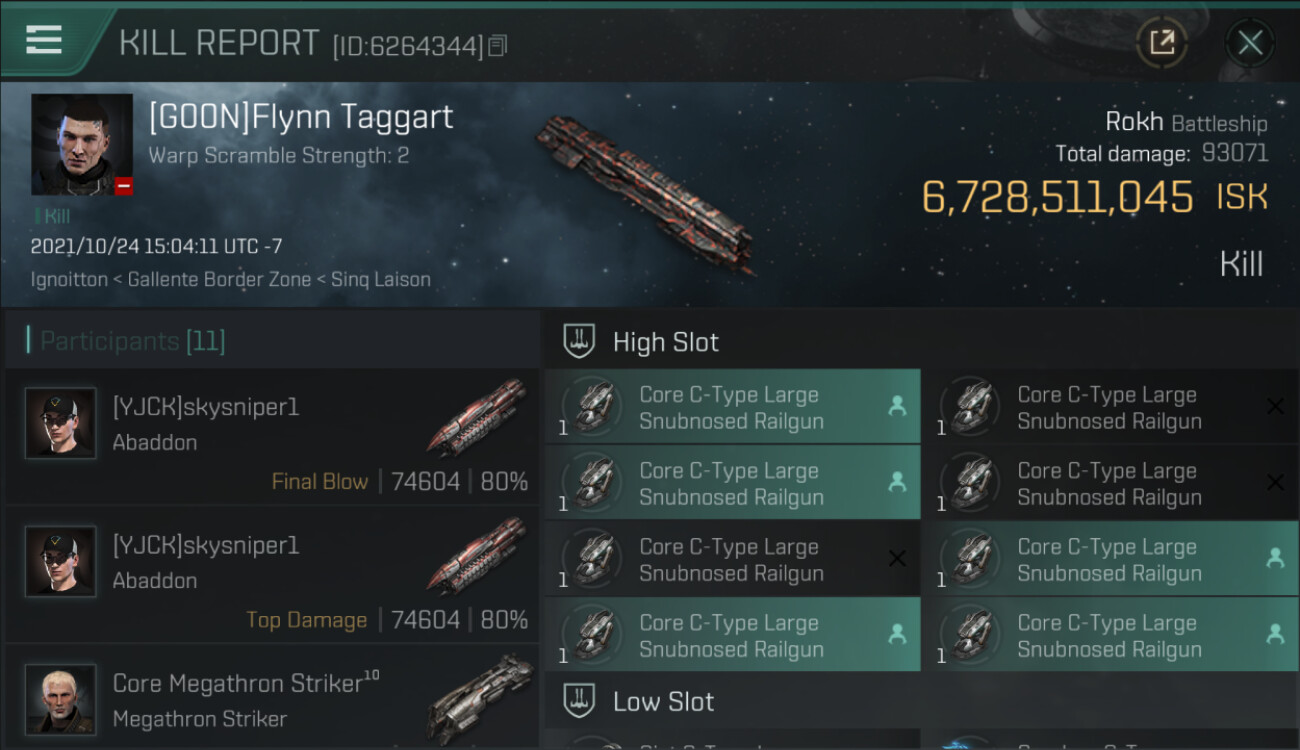The width and height of the screenshot is (1300, 750).
Task: Click the third left-column railgun's X mark
Action: 897,559
